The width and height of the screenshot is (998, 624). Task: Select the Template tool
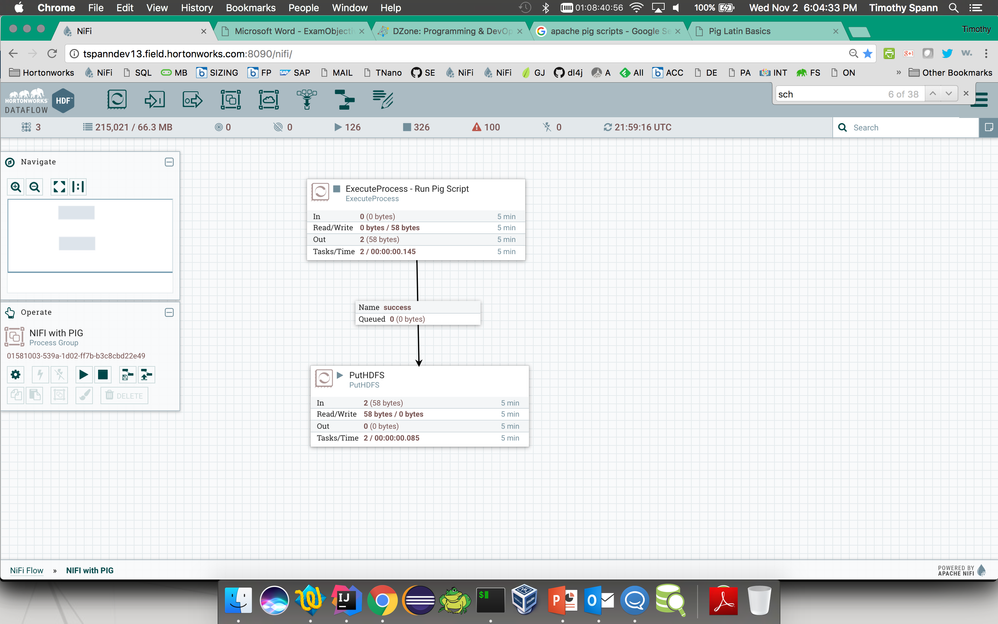pos(344,99)
